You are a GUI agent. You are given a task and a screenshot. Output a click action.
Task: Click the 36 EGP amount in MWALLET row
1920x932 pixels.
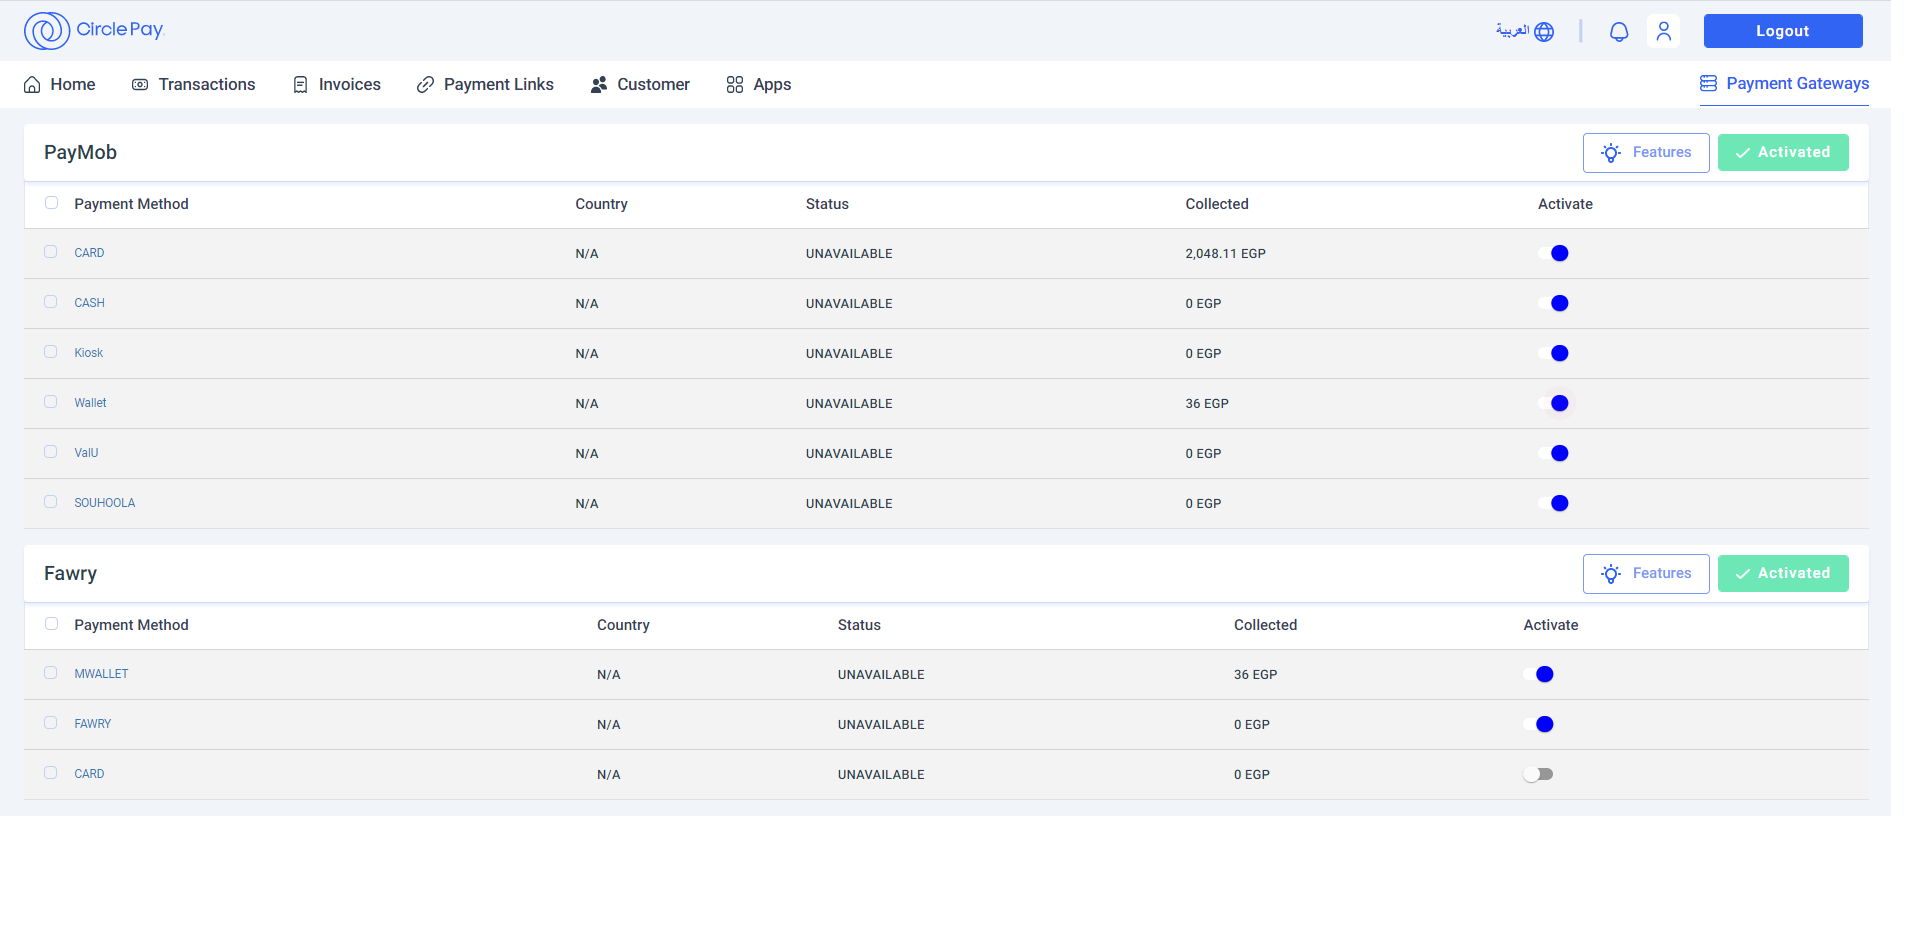1255,675
